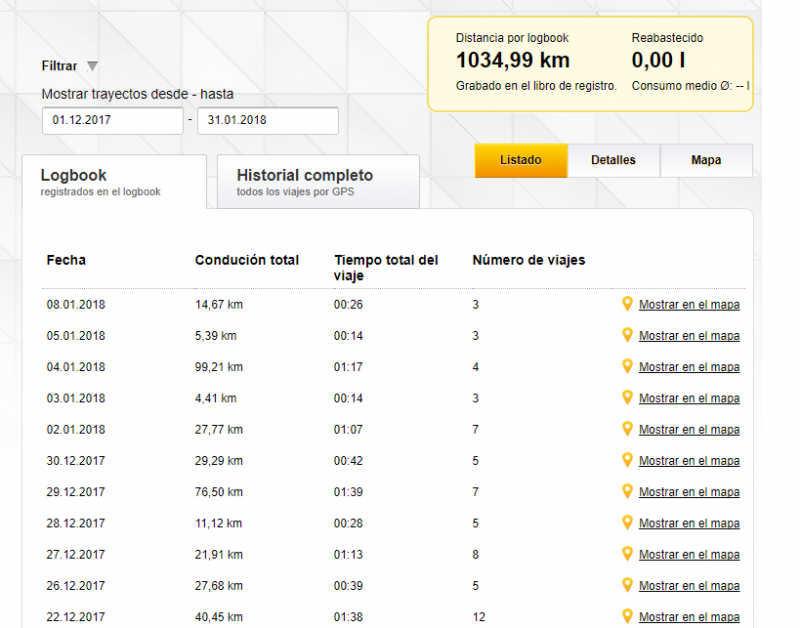Switch to the Mapa view

click(706, 160)
